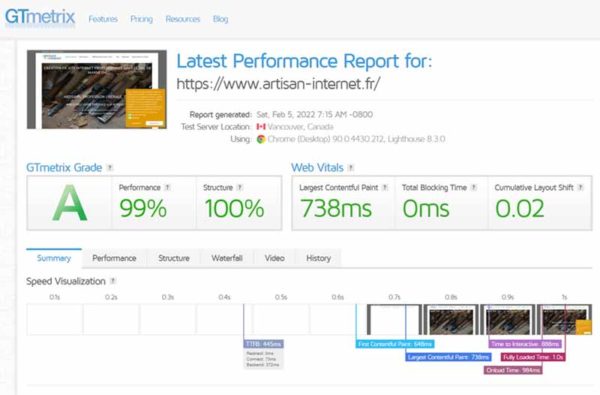The width and height of the screenshot is (600, 395).
Task: Click help icon beside Speed Visualization
Action: click(x=113, y=281)
